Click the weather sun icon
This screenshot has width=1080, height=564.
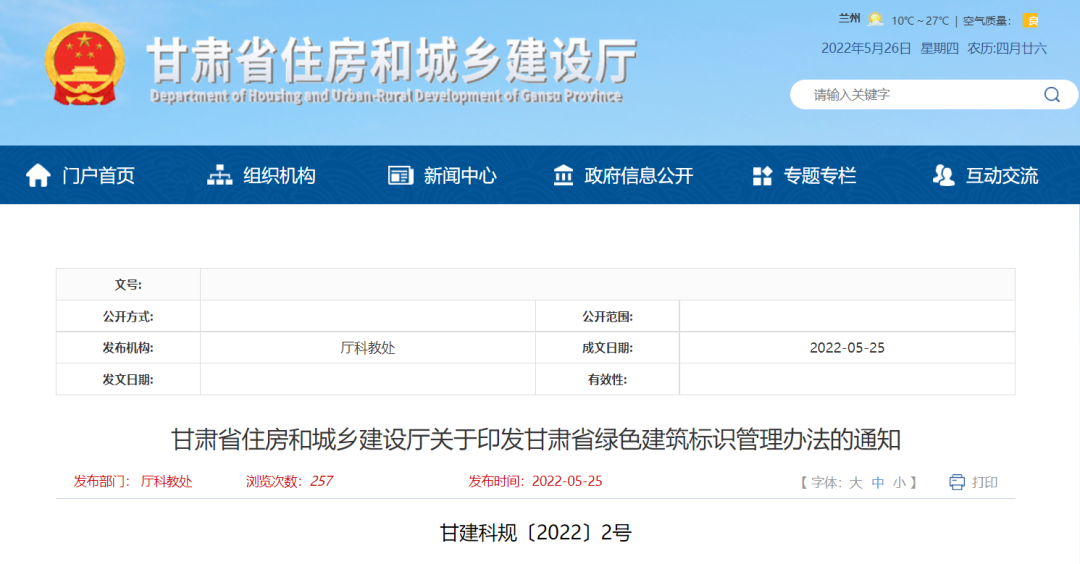pyautogui.click(x=875, y=19)
